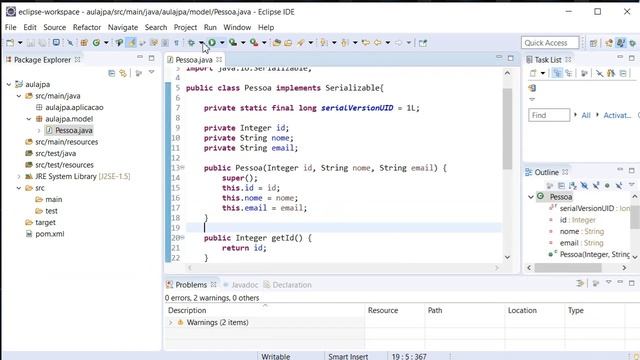Switch to the Java EE perspective icon
Viewport: 640px width, 360px height.
[x=609, y=43]
